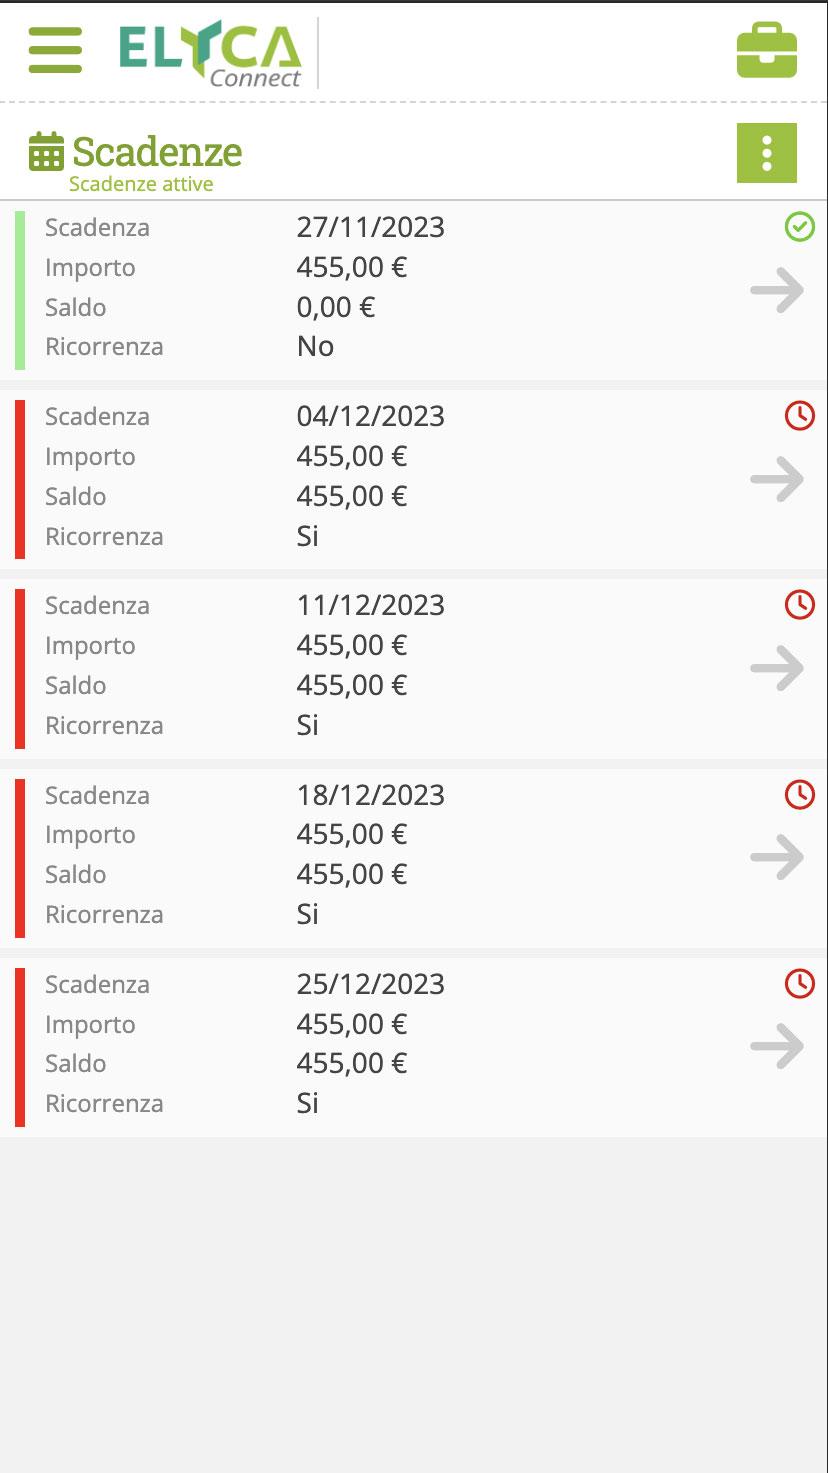828x1473 pixels.
Task: Click the Scadenze page heading
Action: pos(157,152)
